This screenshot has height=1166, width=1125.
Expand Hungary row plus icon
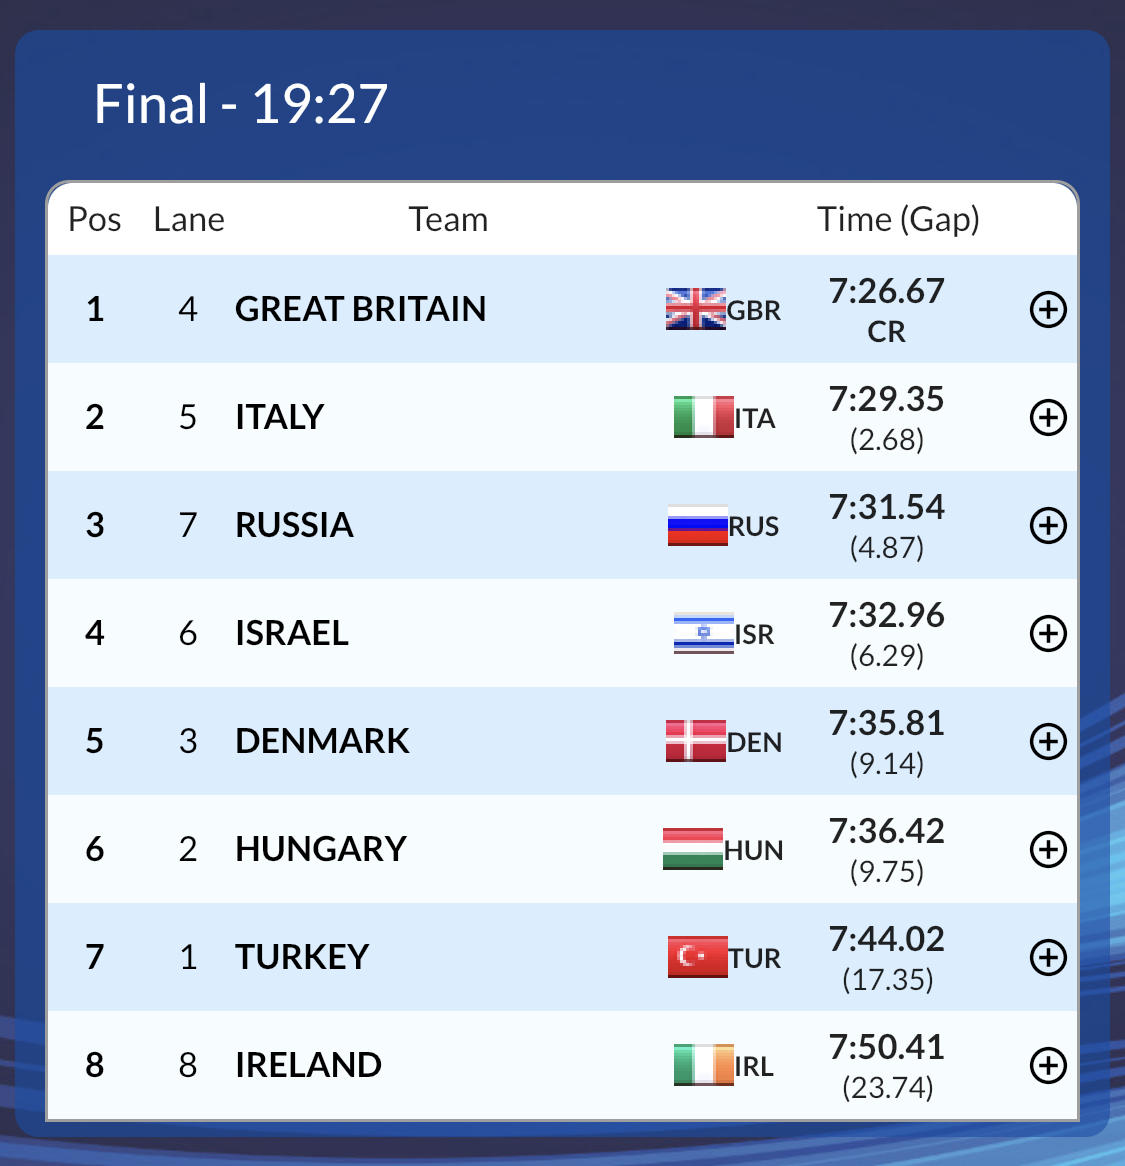pyautogui.click(x=1048, y=849)
